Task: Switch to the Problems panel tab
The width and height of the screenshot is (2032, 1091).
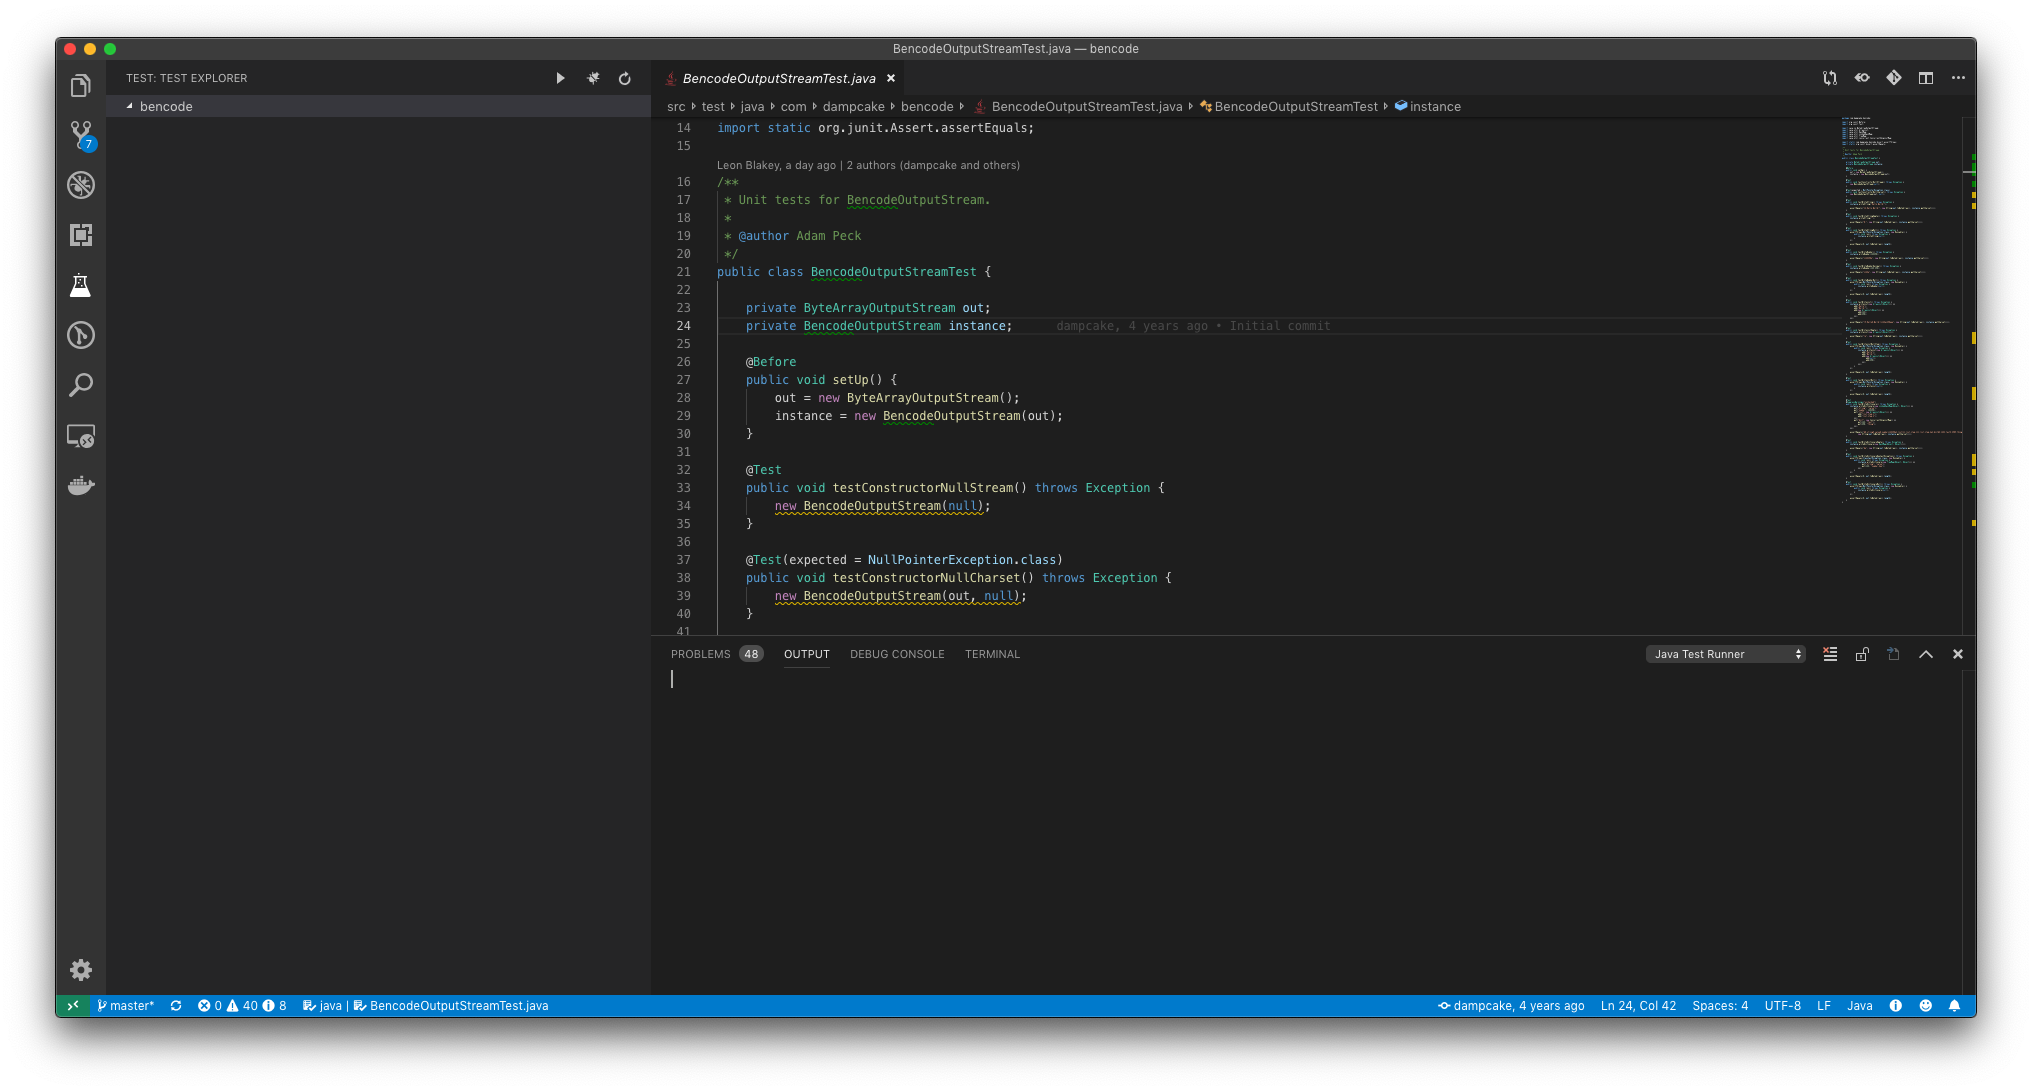Action: [x=716, y=654]
